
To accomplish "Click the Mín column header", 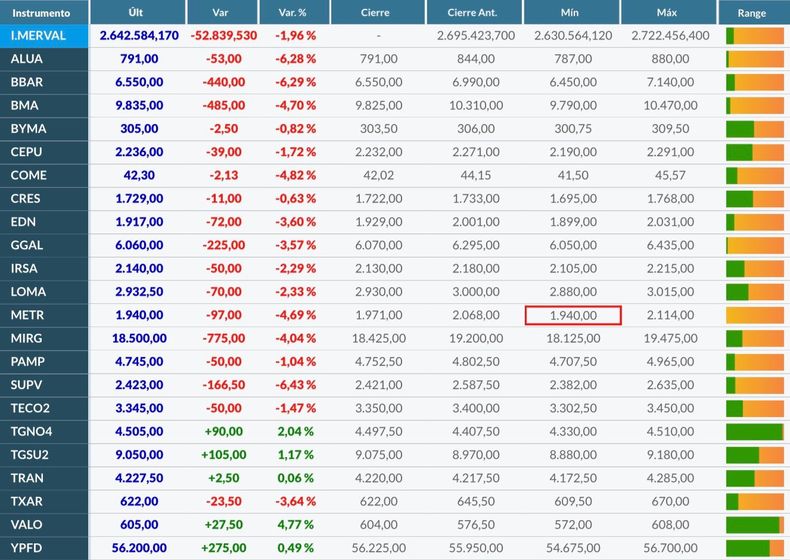I will pos(571,13).
